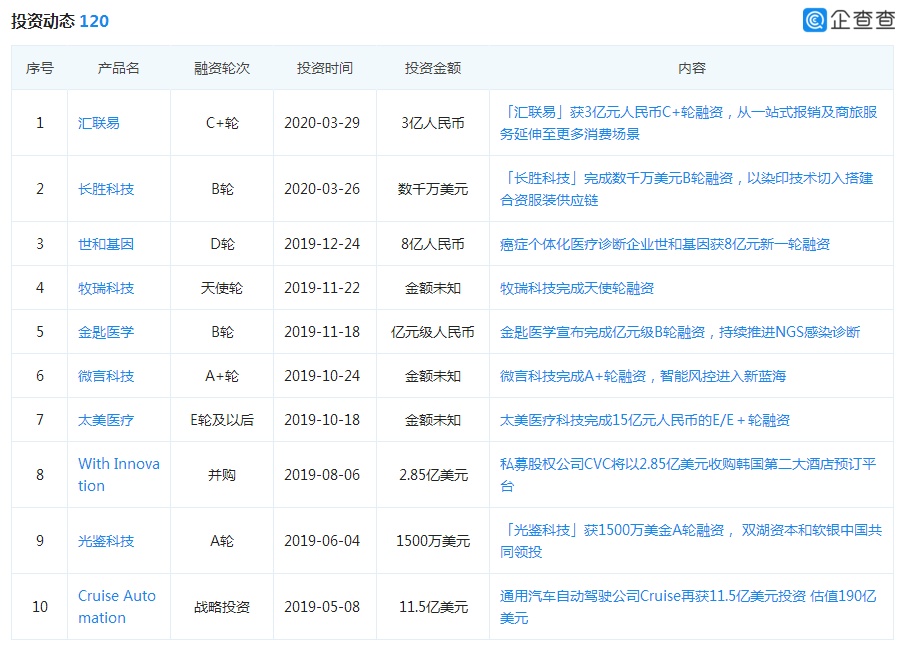Screen dimensions: 902x647
Task: Open 牧瑞科技完成天使轮融资 article
Action: tap(577, 288)
